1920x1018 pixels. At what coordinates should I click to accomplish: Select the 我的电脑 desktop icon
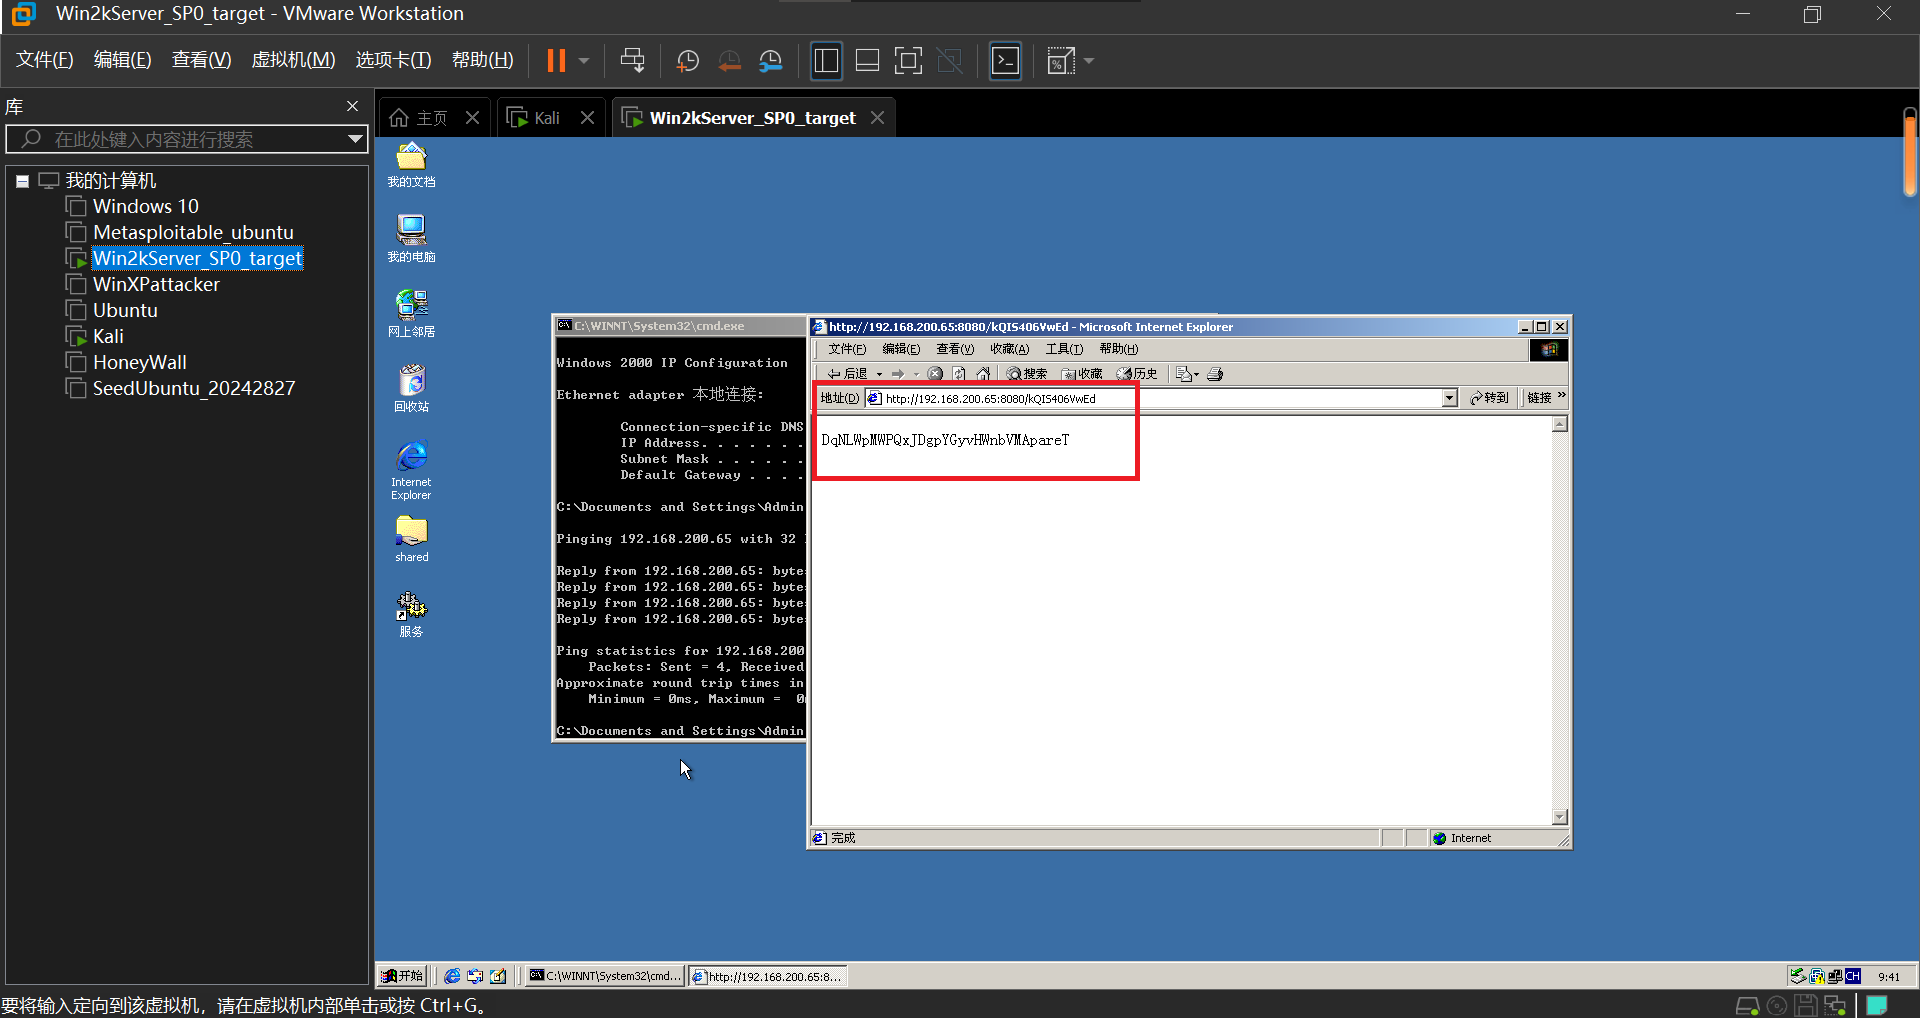tap(411, 239)
